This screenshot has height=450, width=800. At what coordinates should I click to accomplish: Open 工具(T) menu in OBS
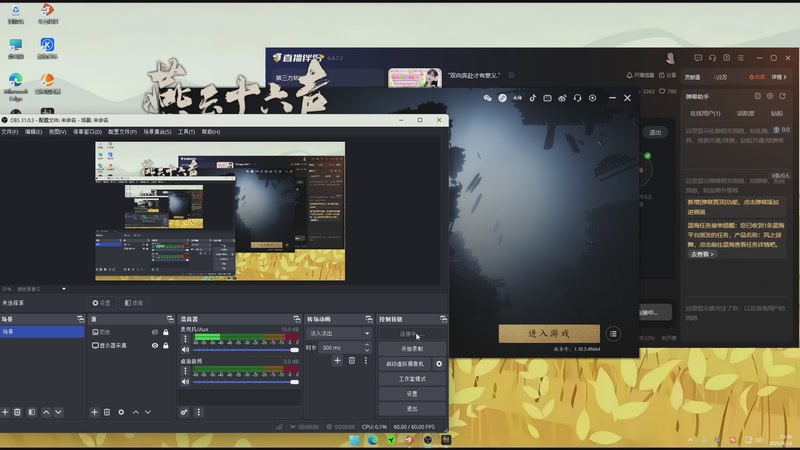pos(186,132)
